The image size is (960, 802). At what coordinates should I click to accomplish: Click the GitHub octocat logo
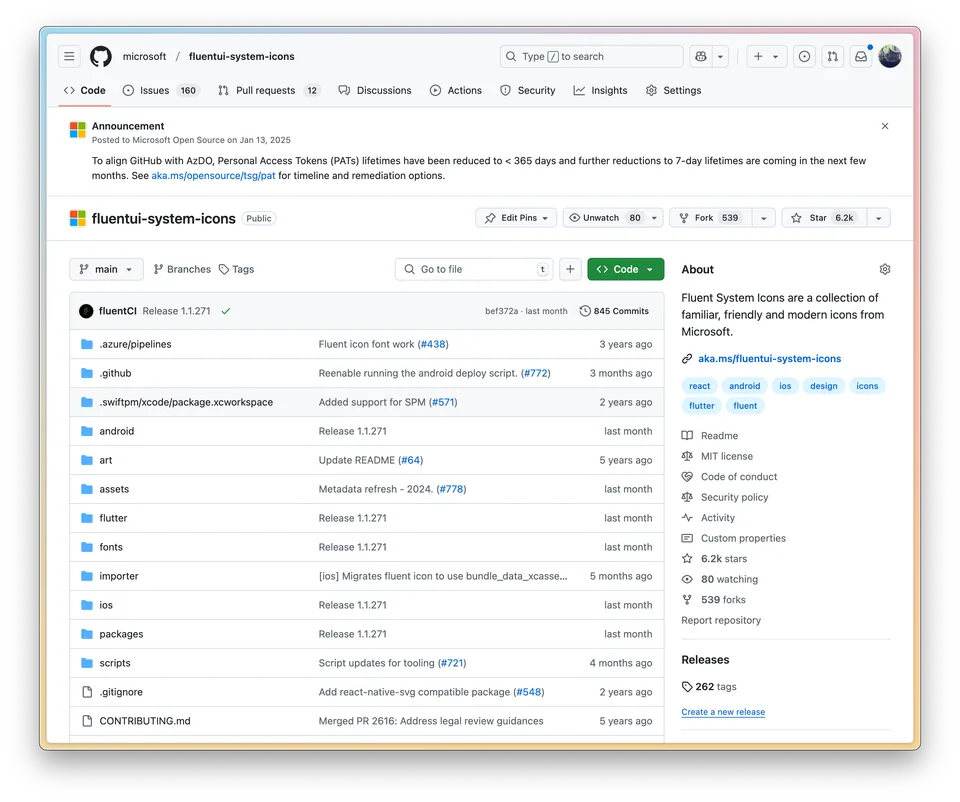pos(101,56)
